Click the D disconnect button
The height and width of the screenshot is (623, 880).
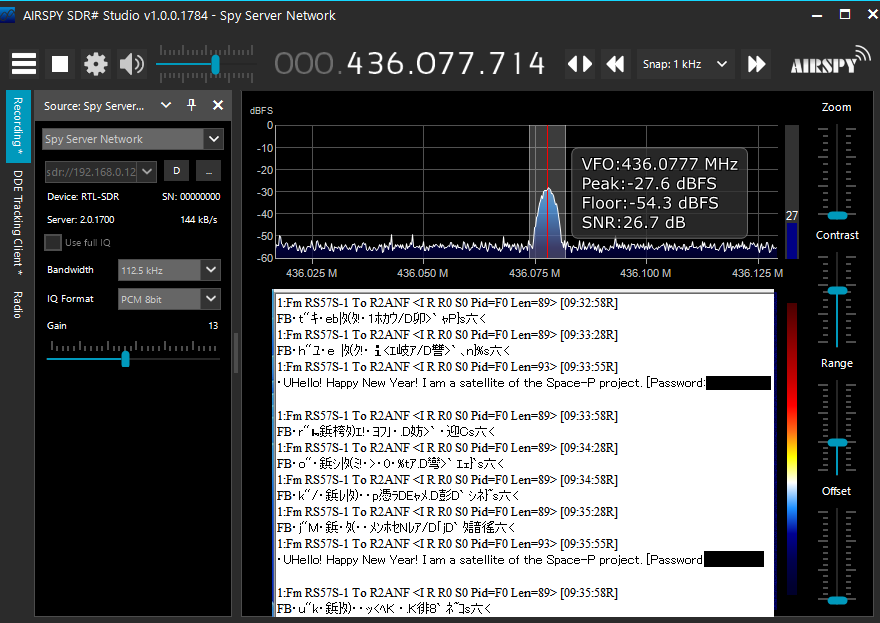click(177, 171)
